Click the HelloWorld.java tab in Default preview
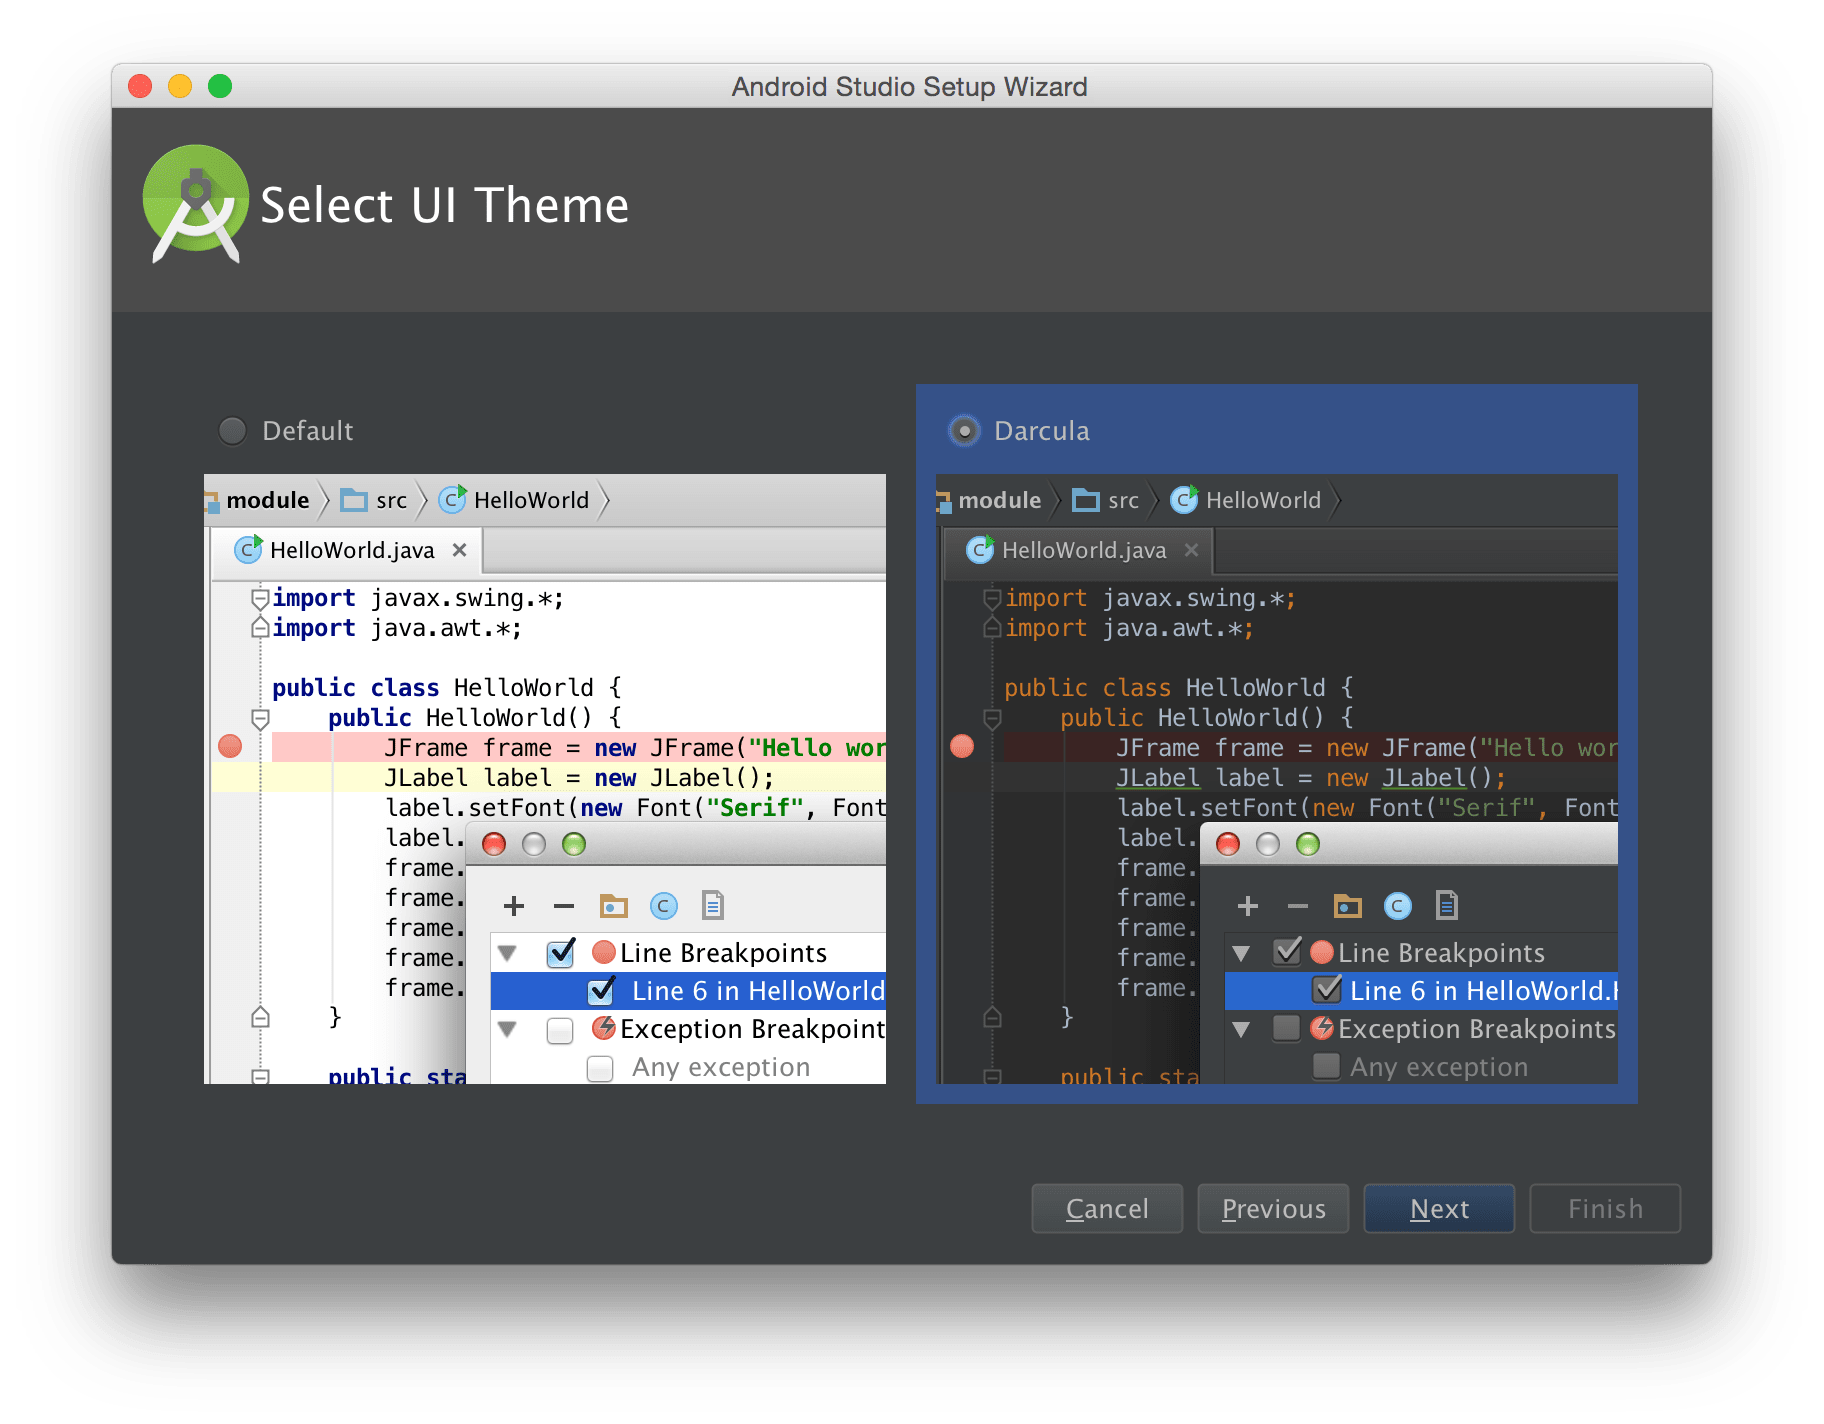The width and height of the screenshot is (1824, 1424). pyautogui.click(x=347, y=551)
